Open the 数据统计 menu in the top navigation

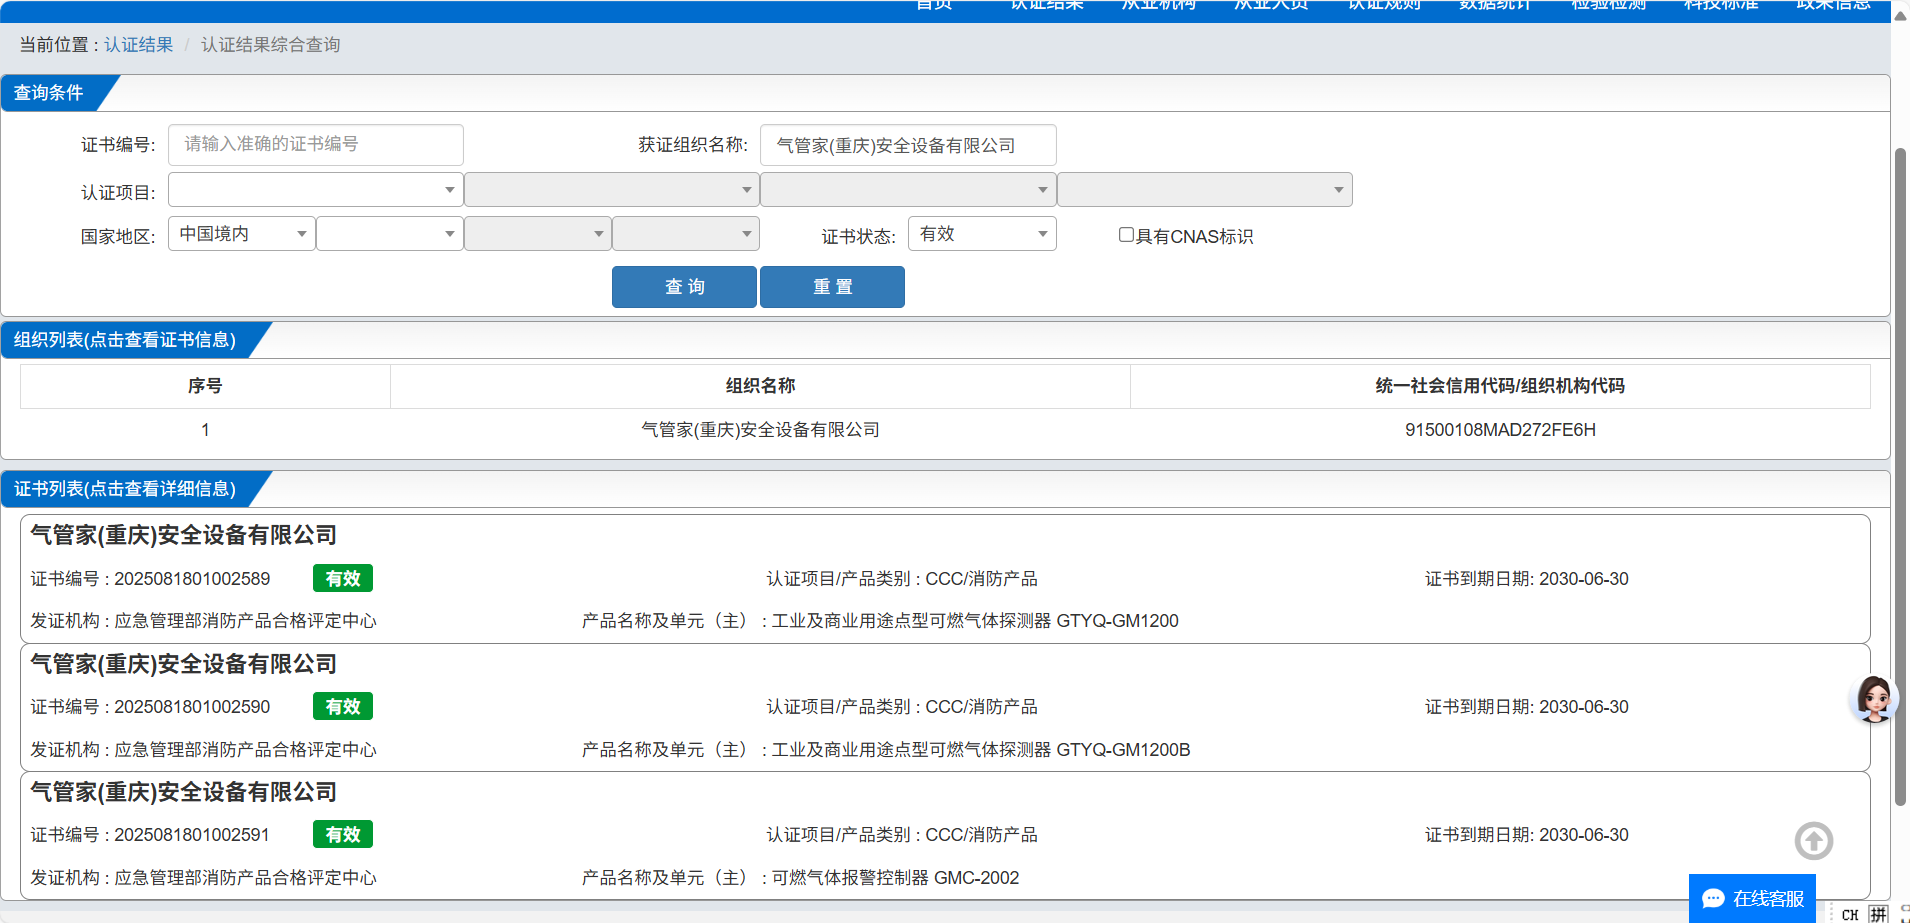pyautogui.click(x=1495, y=6)
